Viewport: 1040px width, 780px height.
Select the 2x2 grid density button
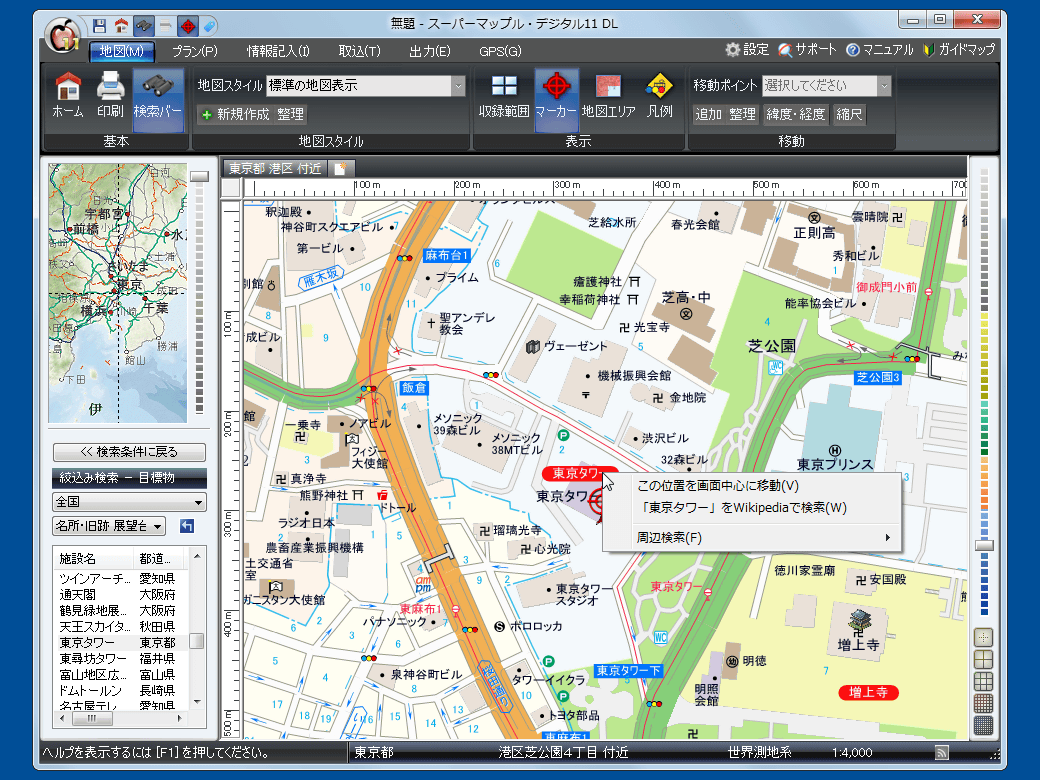click(x=984, y=659)
